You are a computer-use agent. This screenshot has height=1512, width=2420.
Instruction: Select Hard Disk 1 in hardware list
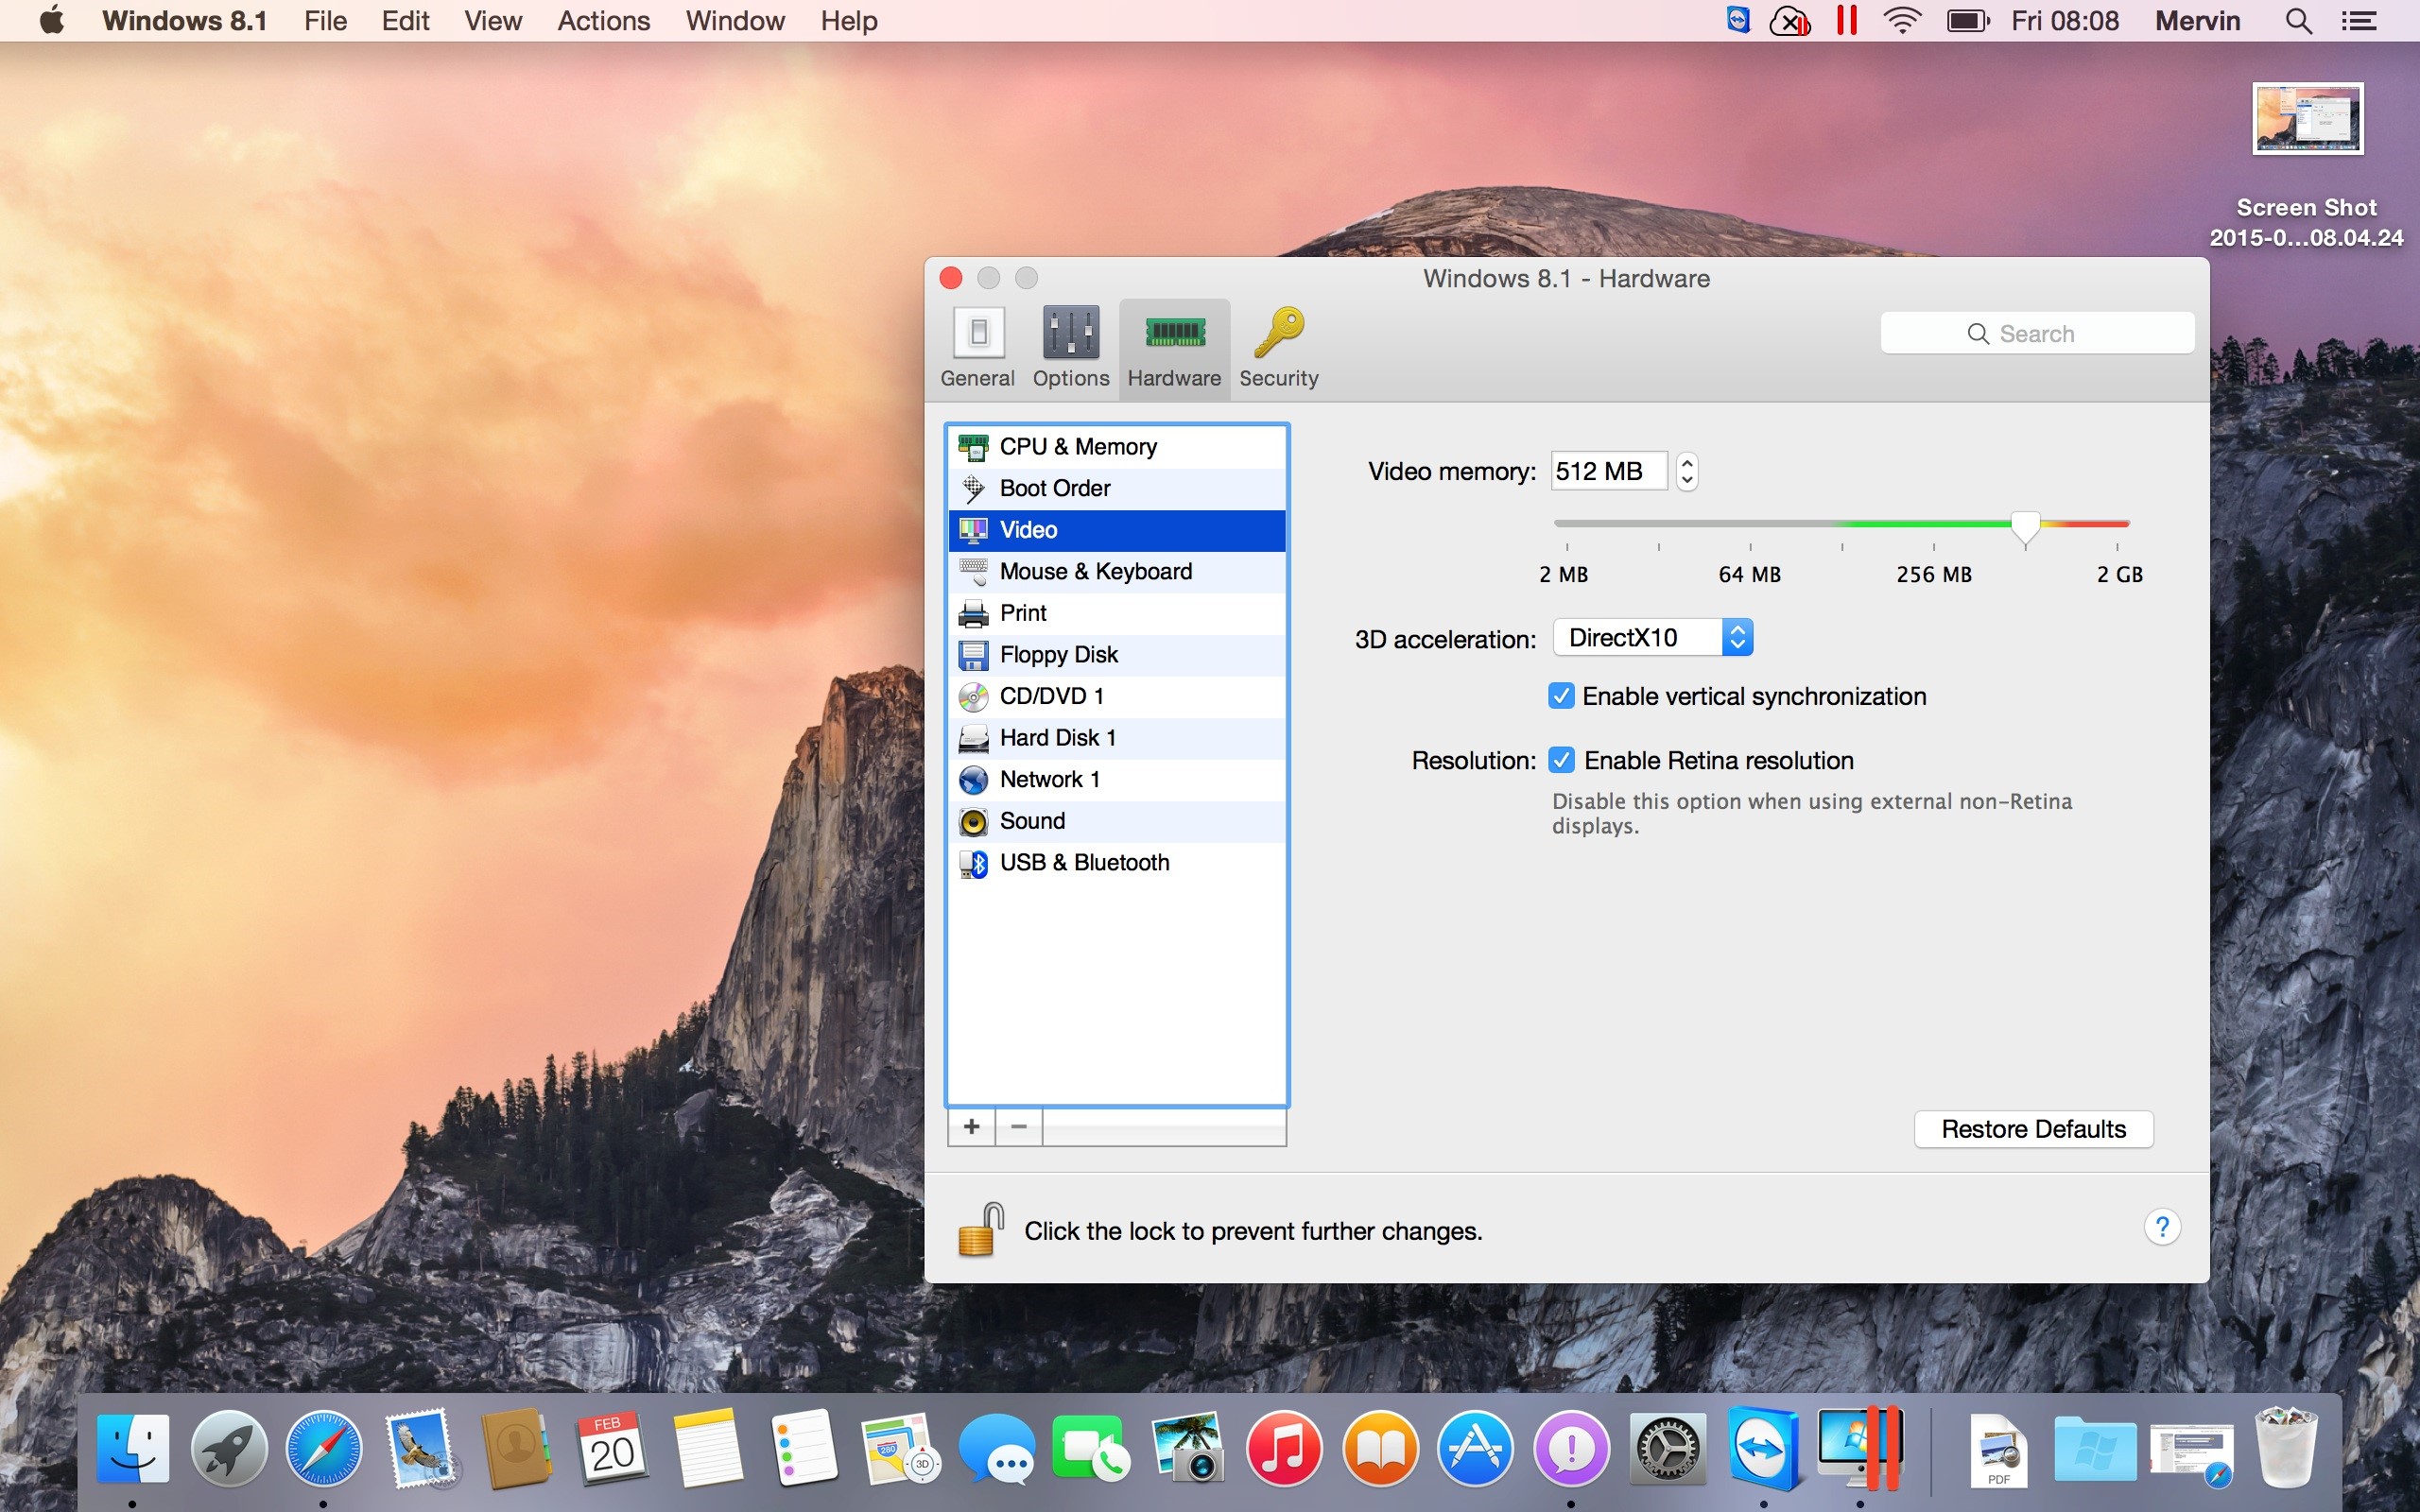coord(1116,738)
